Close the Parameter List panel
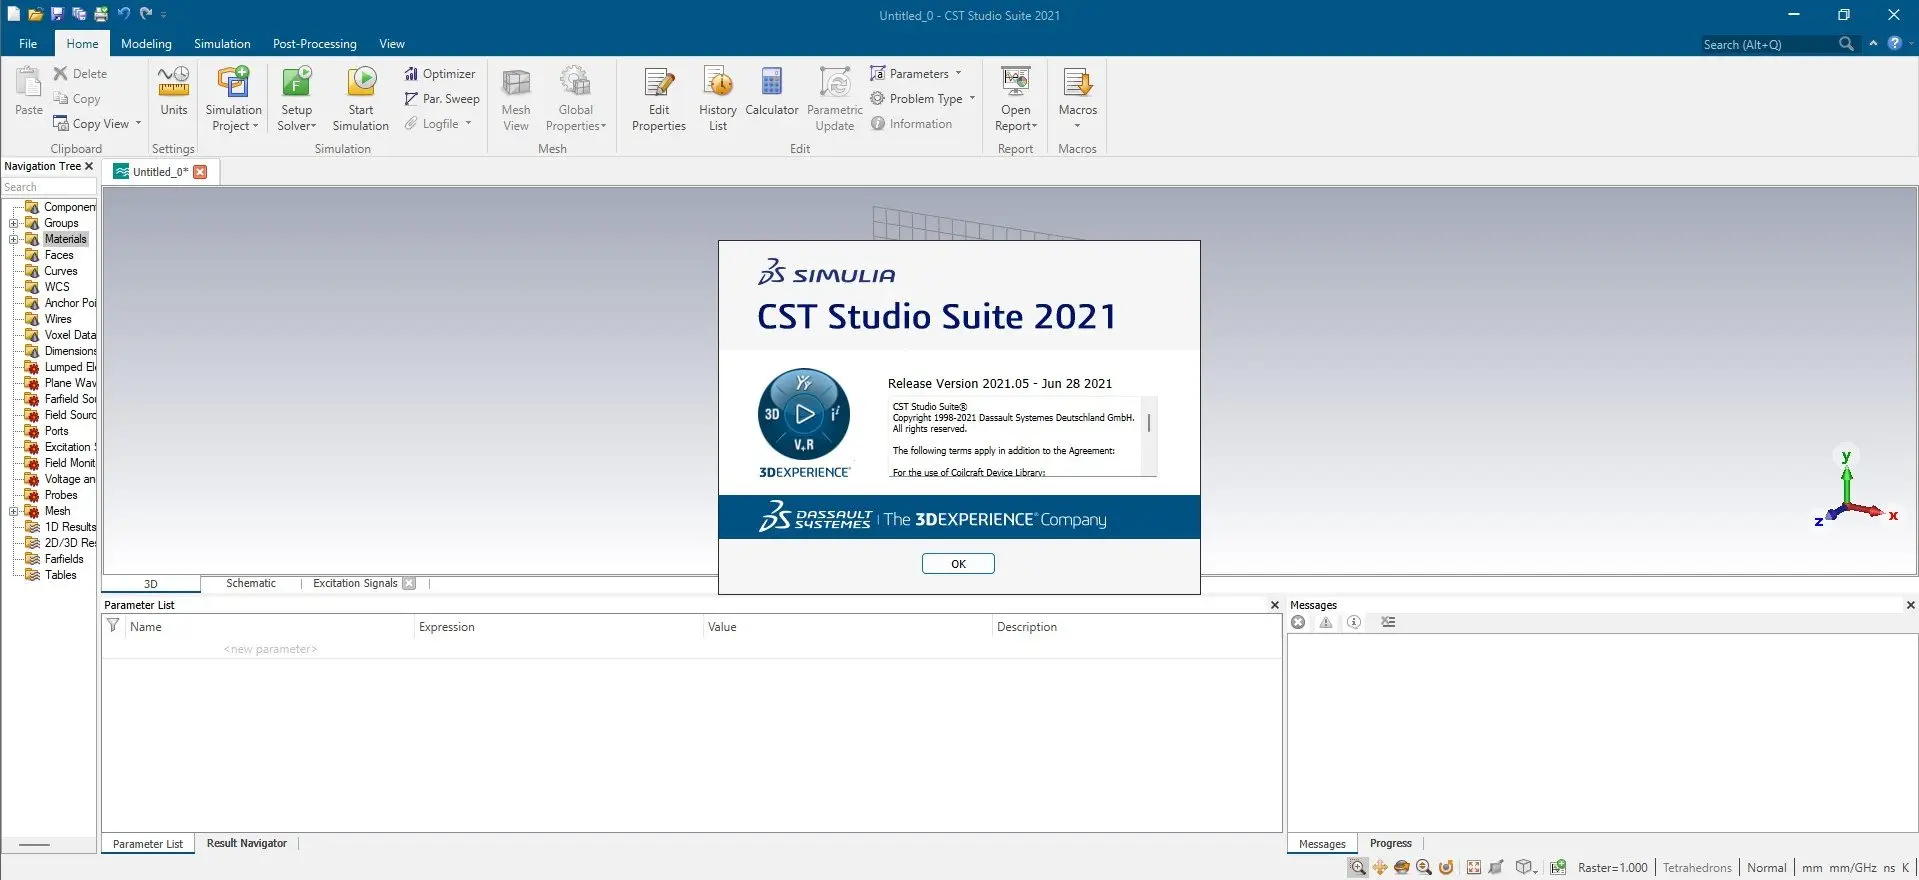The width and height of the screenshot is (1919, 880). coord(1275,605)
